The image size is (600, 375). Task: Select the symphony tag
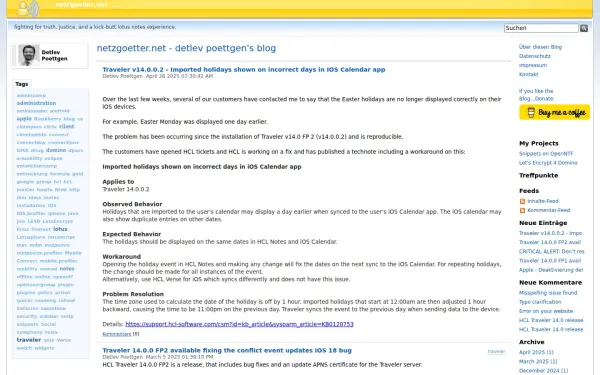29,332
